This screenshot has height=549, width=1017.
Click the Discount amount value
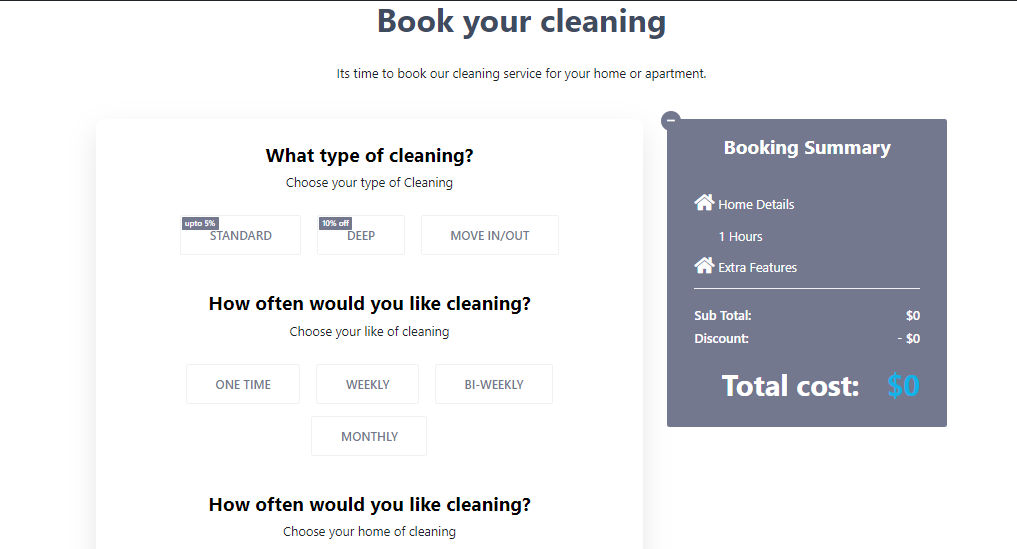click(x=909, y=338)
